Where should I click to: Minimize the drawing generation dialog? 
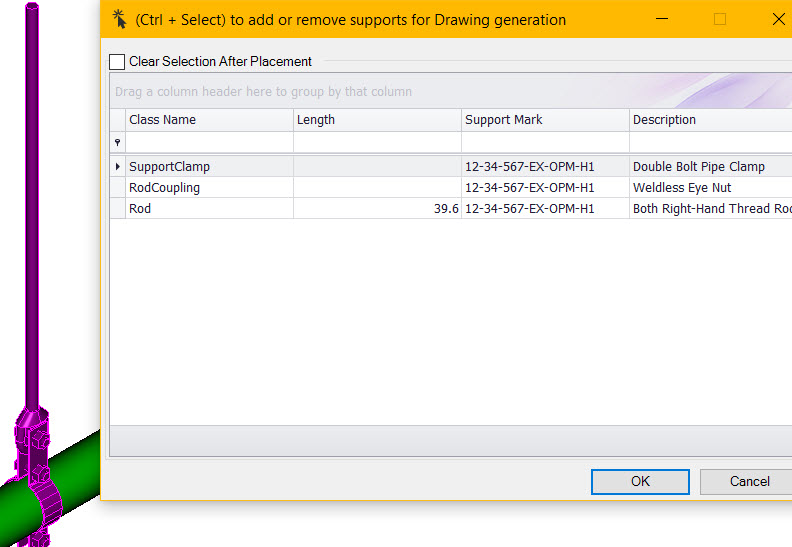coord(662,19)
